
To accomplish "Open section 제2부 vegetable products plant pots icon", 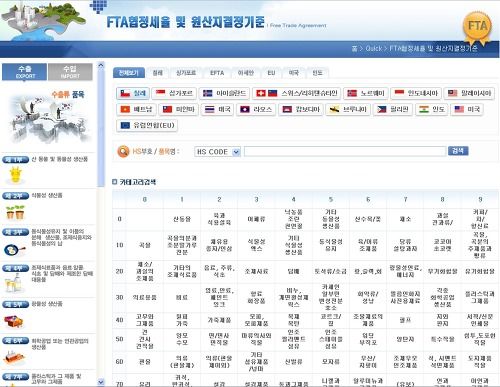I will (15, 212).
